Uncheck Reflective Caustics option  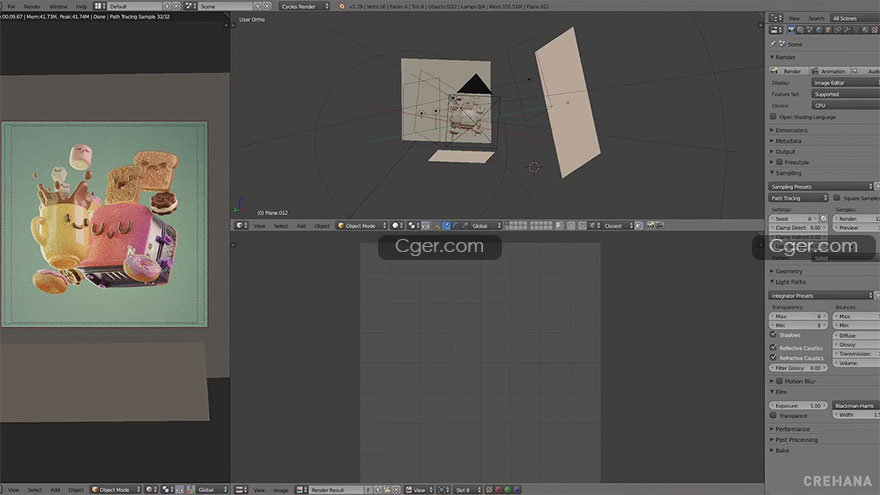click(x=773, y=347)
